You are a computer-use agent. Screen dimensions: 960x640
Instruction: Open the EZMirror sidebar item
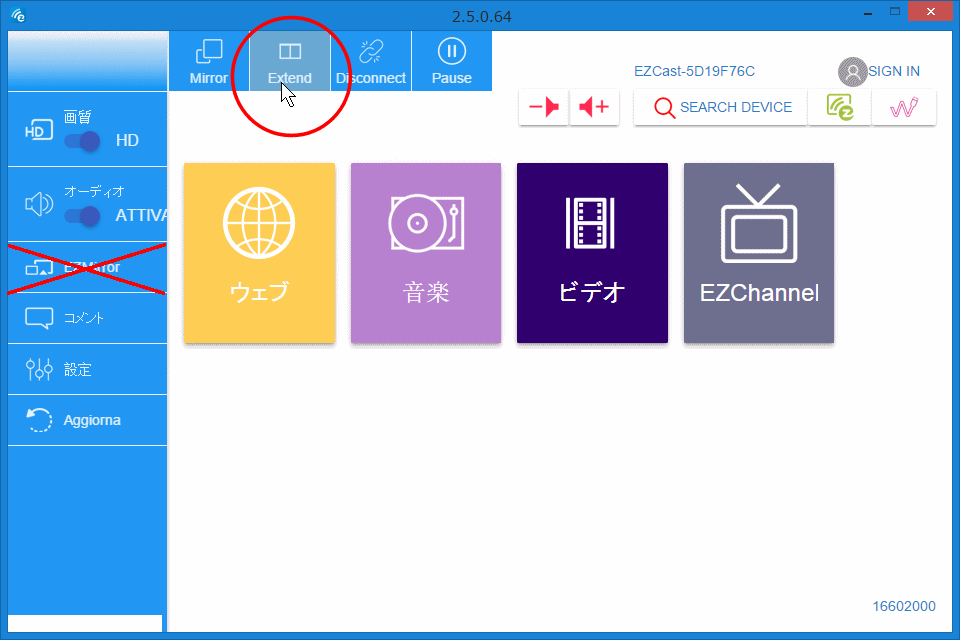point(85,268)
